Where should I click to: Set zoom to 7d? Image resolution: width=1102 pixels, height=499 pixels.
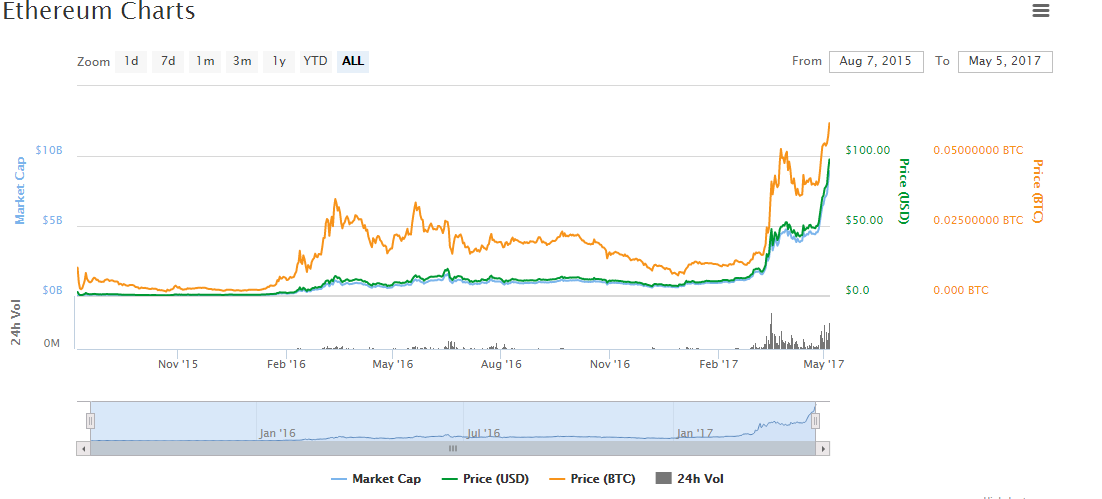point(168,61)
